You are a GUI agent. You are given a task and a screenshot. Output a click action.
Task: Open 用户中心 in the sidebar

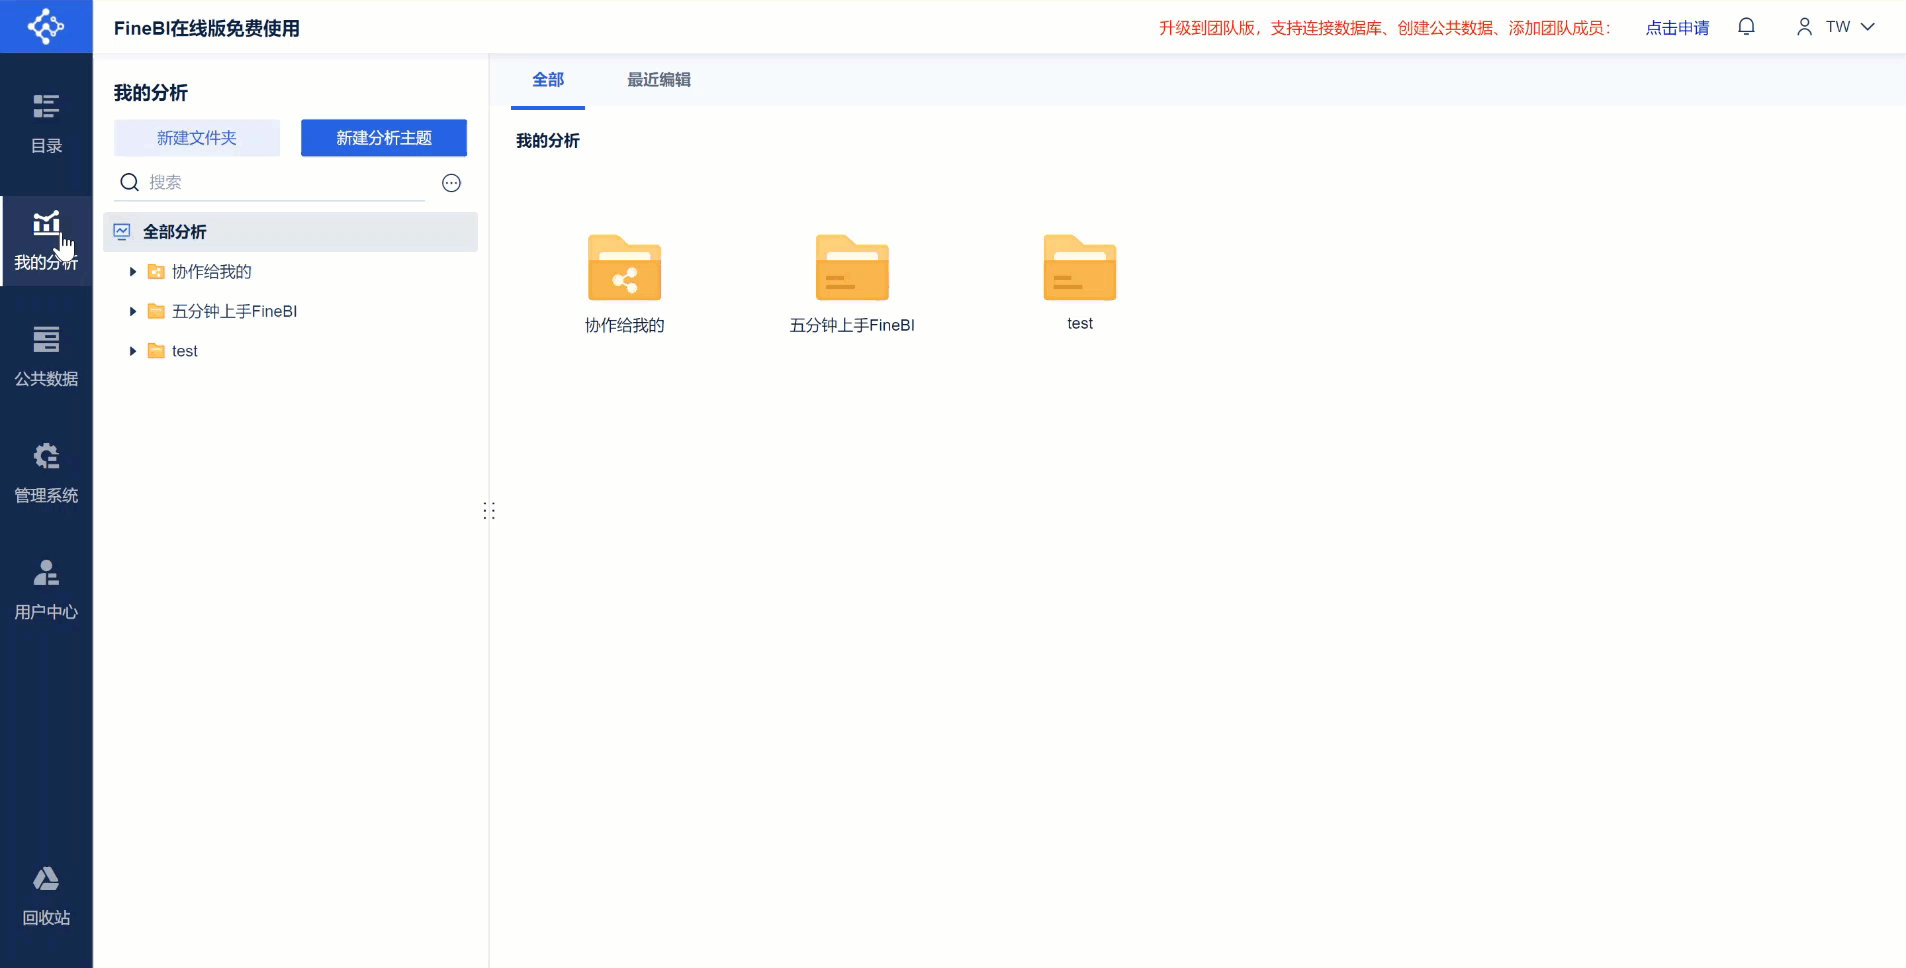click(x=46, y=589)
